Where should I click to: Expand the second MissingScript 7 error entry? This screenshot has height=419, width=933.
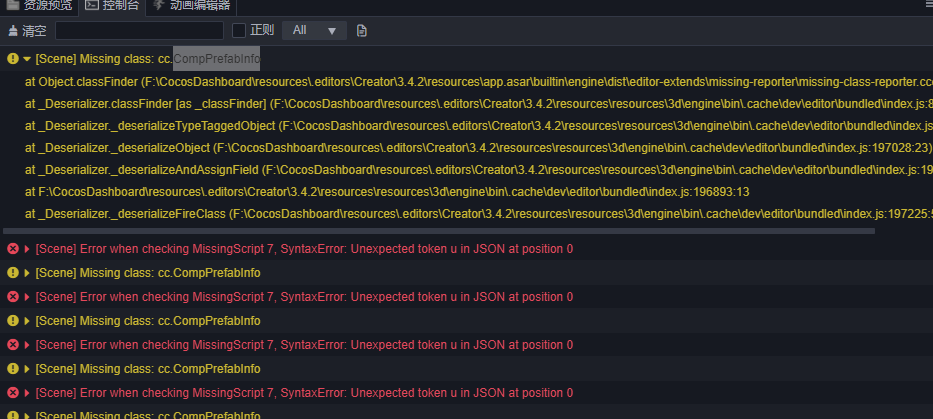click(27, 297)
